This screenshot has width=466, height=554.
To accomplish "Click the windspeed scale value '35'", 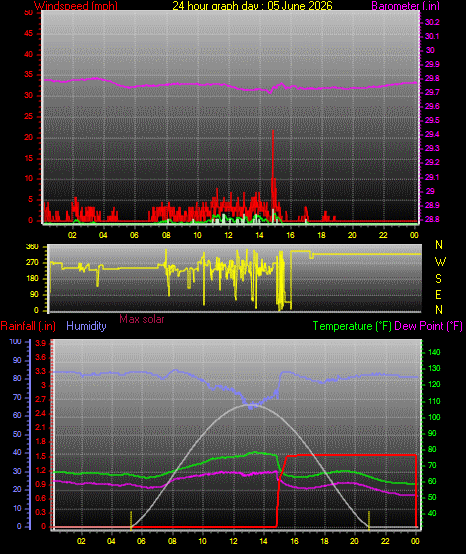I will click(28, 75).
